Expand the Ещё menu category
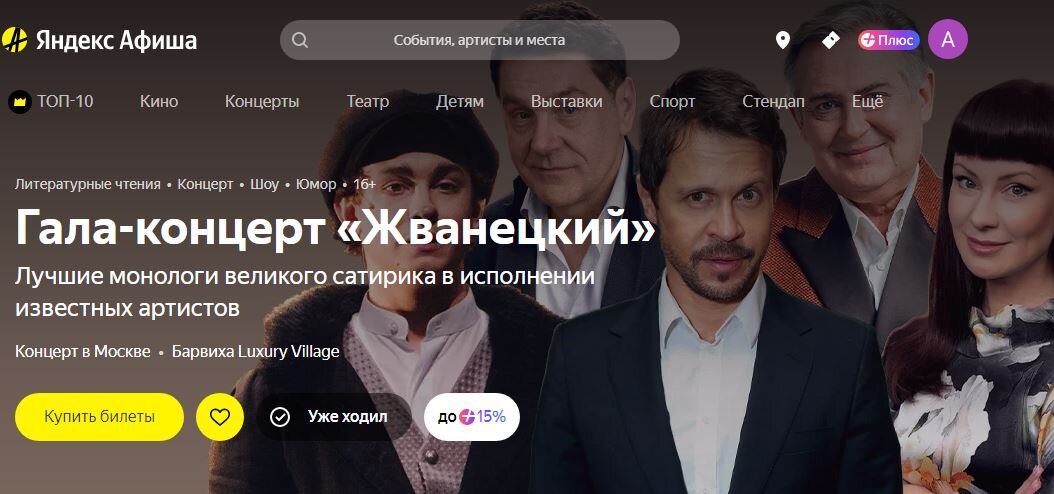The height and width of the screenshot is (494, 1054). [867, 101]
